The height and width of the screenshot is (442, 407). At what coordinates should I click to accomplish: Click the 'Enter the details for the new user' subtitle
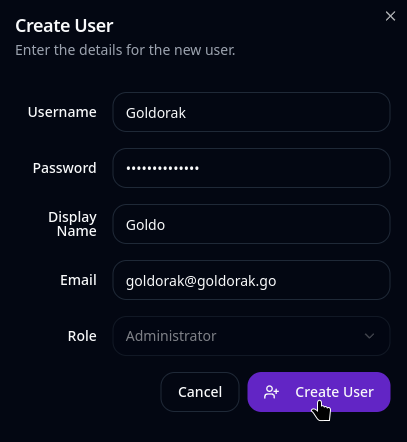tap(125, 50)
